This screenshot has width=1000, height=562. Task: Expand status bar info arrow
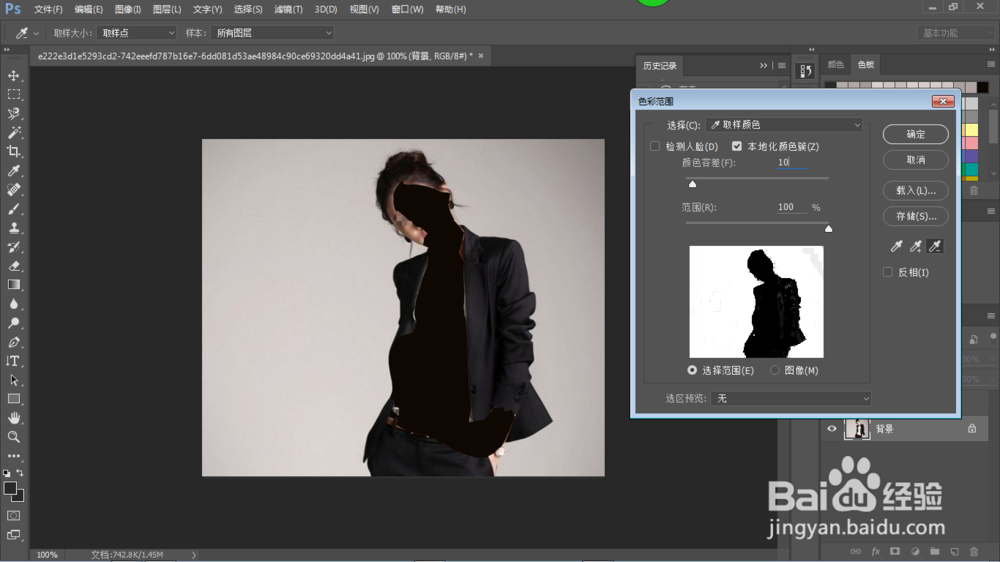click(x=194, y=555)
